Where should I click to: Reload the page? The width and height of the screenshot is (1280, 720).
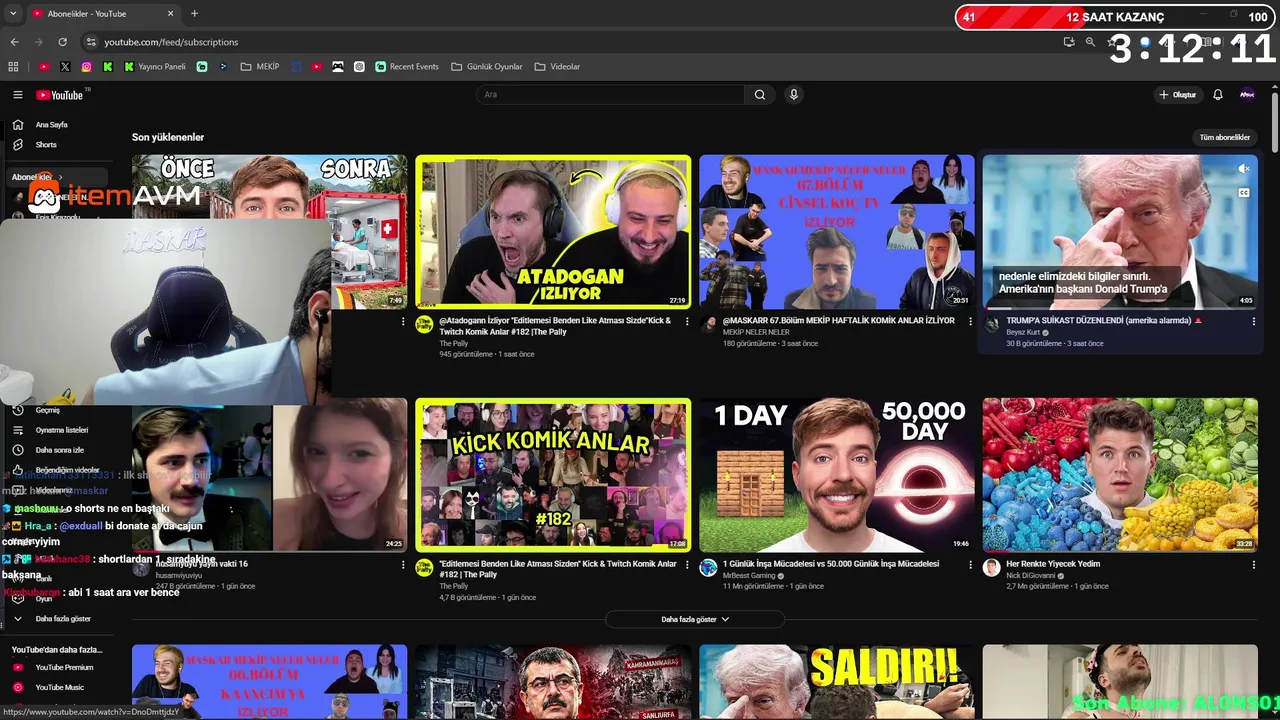coord(62,42)
